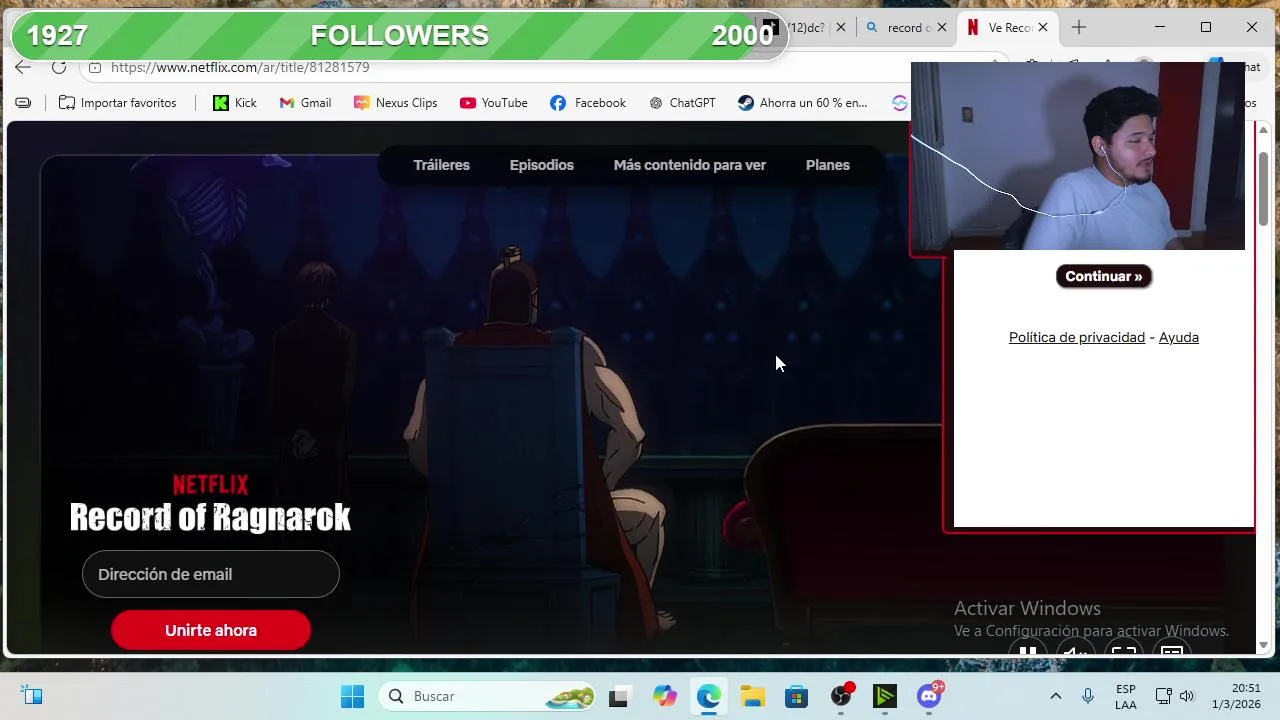Open the Windows Start menu

pos(352,696)
